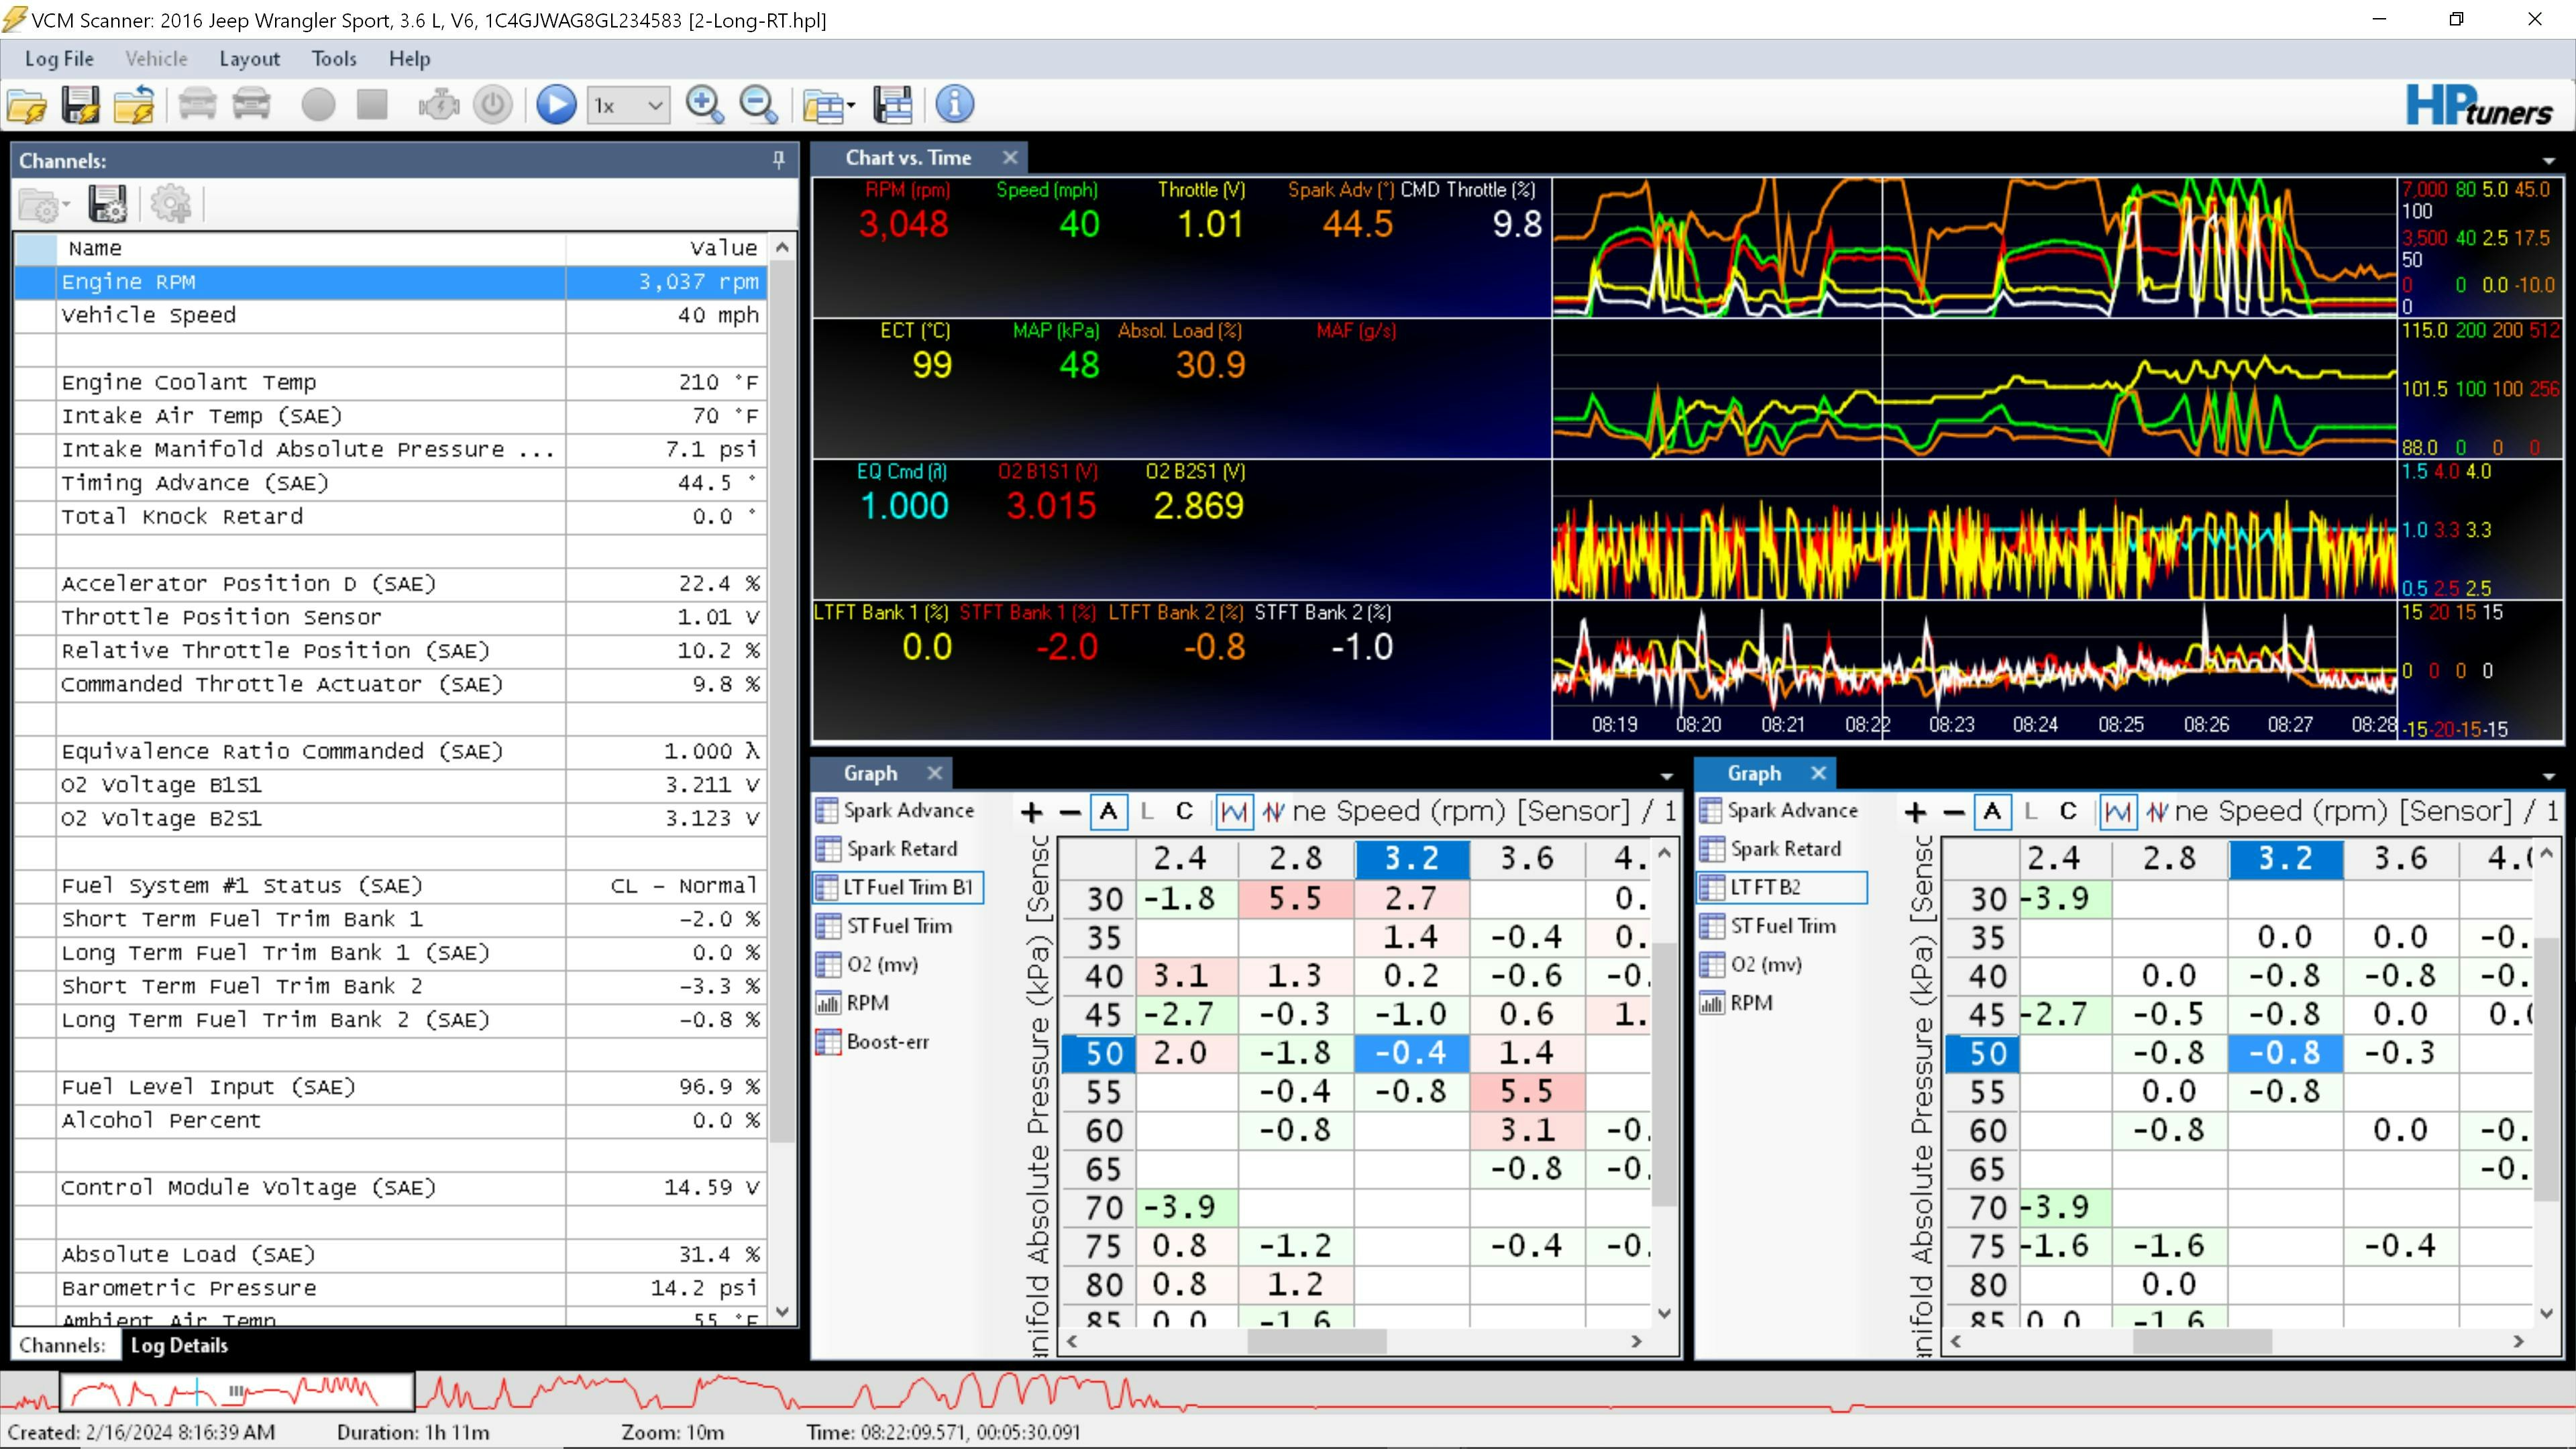Switch to the Log Details tab
This screenshot has width=2576, height=1449.
(179, 1345)
